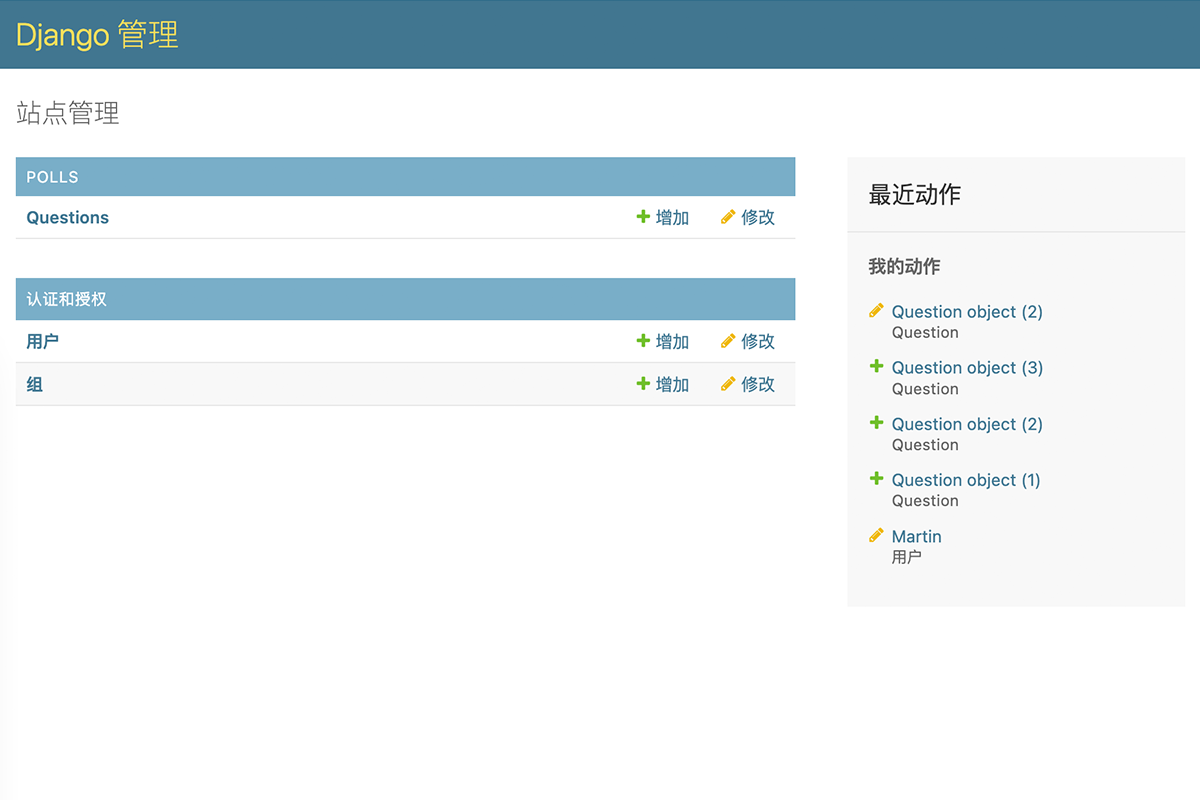Open the 用户 model list
Viewport: 1200px width, 800px height.
point(42,341)
